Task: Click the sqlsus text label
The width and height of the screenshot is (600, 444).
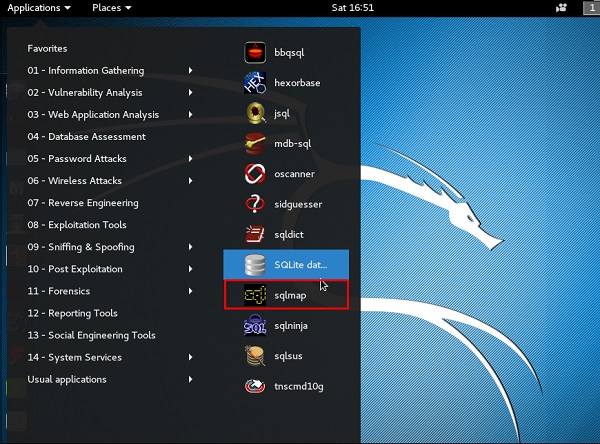Action: (x=288, y=356)
